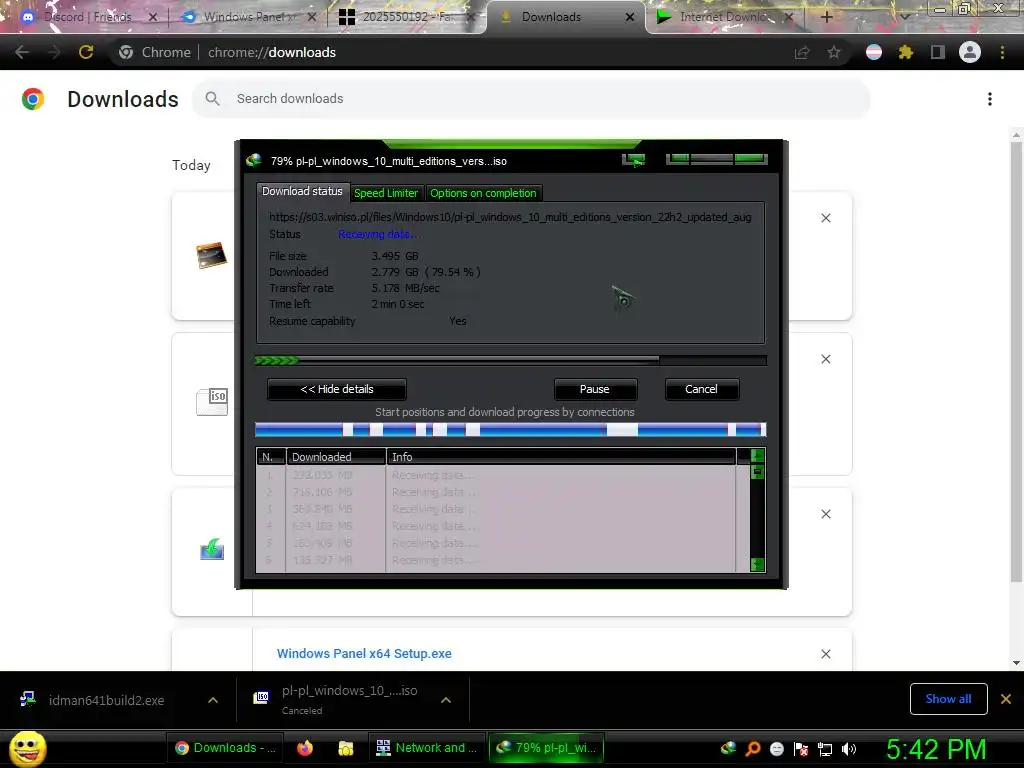Cancel the ISO download in IDM
The width and height of the screenshot is (1024, 768).
point(701,389)
